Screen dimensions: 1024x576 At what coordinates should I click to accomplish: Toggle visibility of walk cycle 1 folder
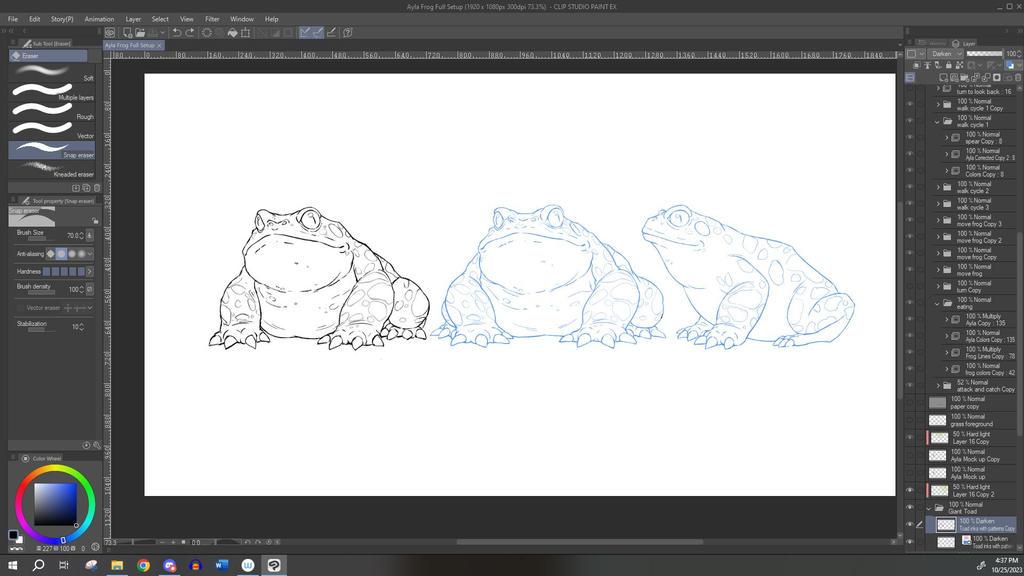click(909, 121)
